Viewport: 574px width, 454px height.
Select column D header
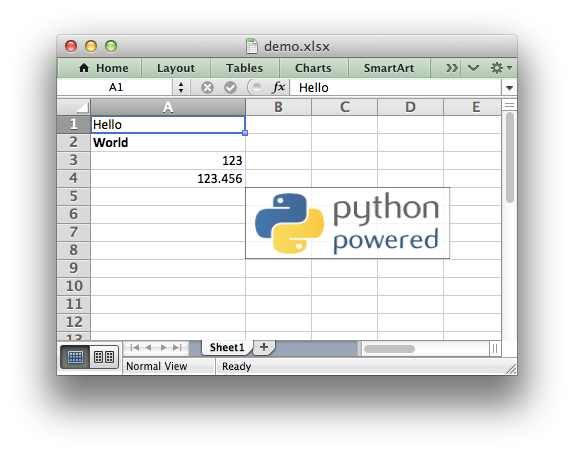[410, 107]
